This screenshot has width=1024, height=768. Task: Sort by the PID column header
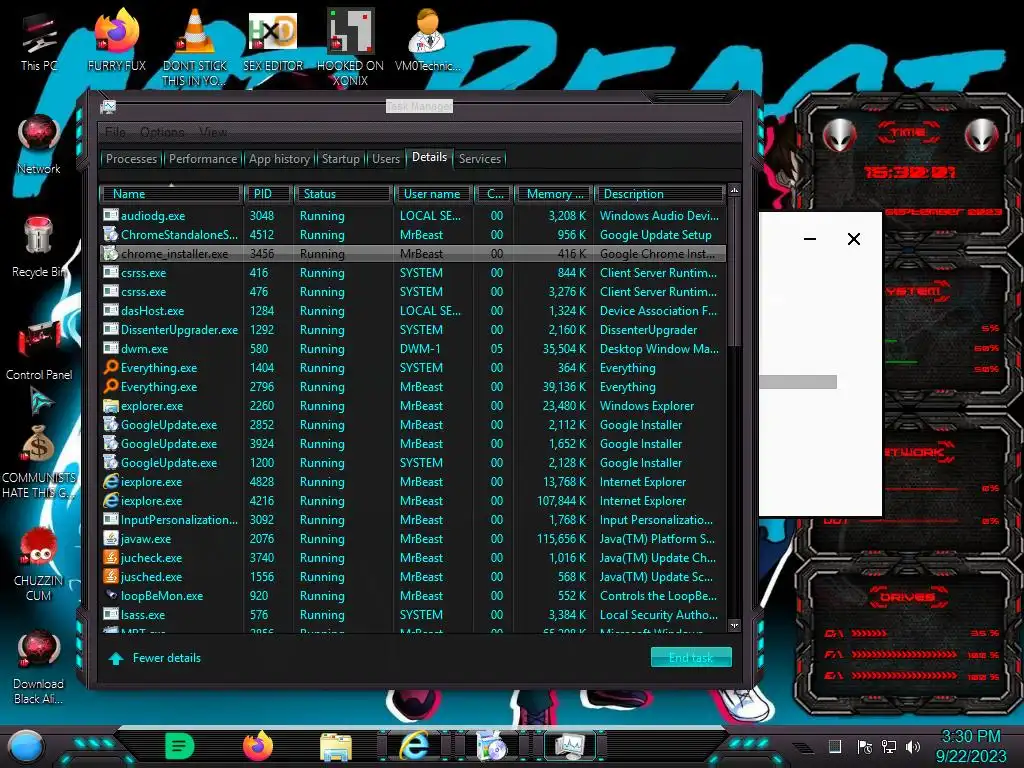coord(268,194)
